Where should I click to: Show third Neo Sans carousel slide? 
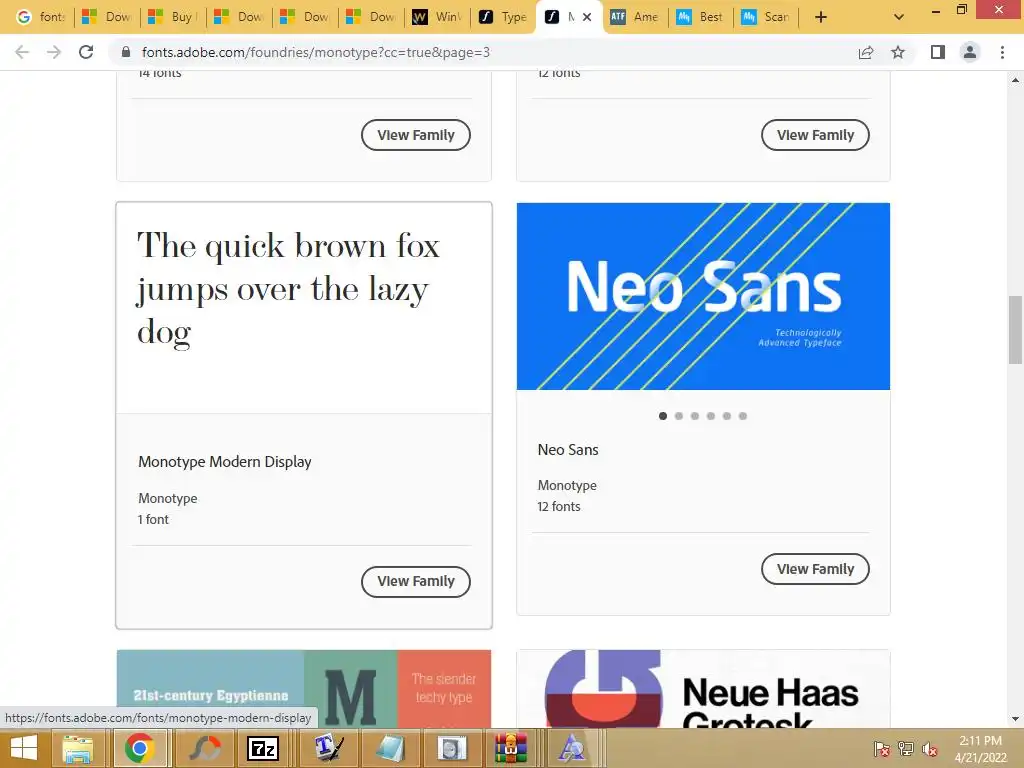695,416
